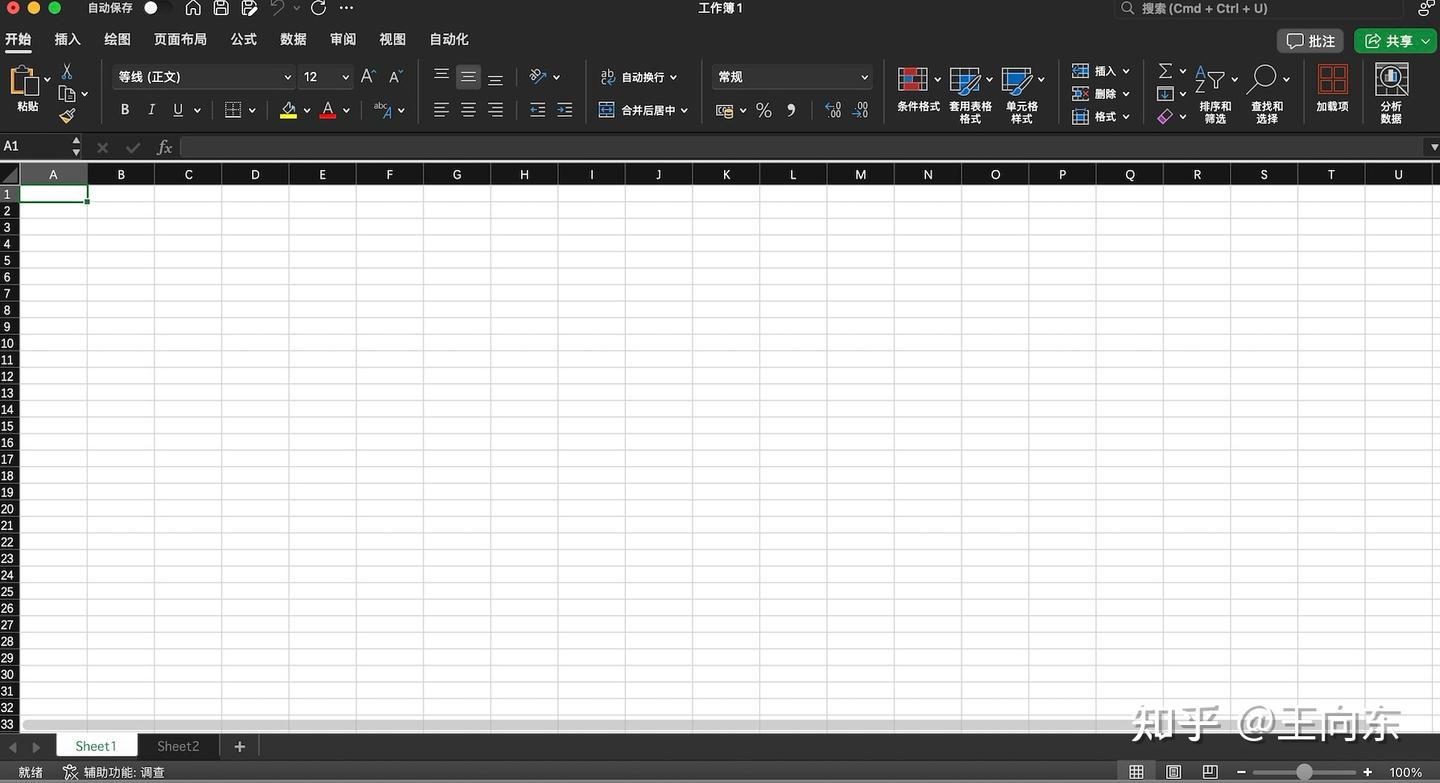Open the three-dot more commands menu
Image resolution: width=1440 pixels, height=783 pixels.
347,8
